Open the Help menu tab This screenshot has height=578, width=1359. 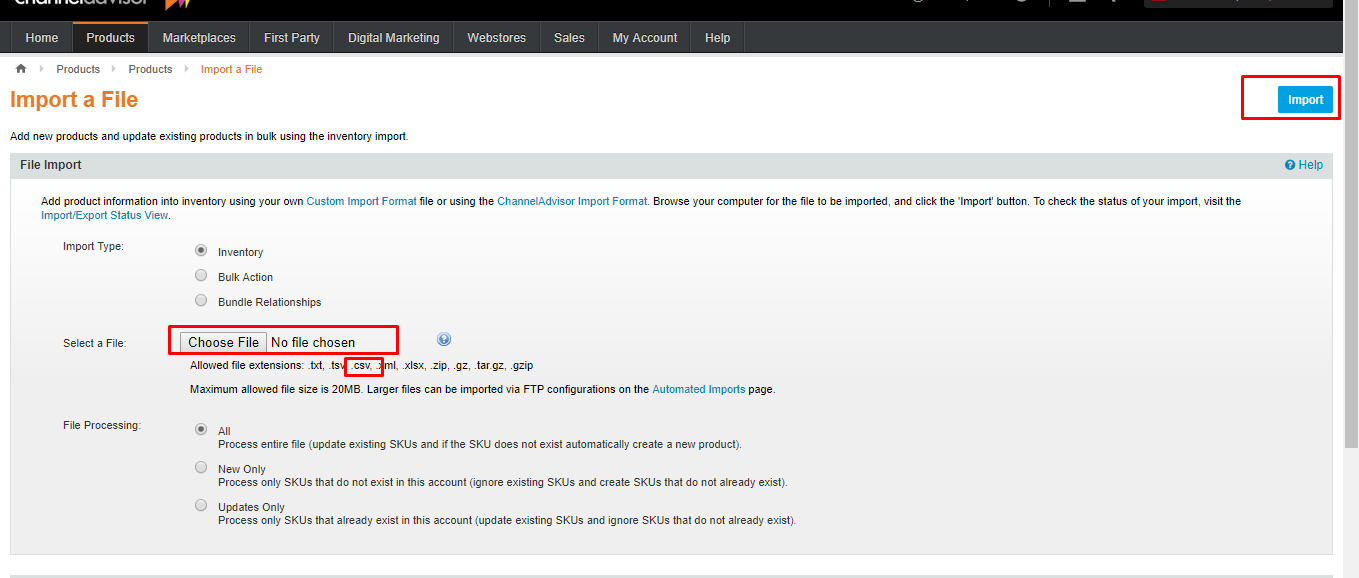click(x=717, y=38)
